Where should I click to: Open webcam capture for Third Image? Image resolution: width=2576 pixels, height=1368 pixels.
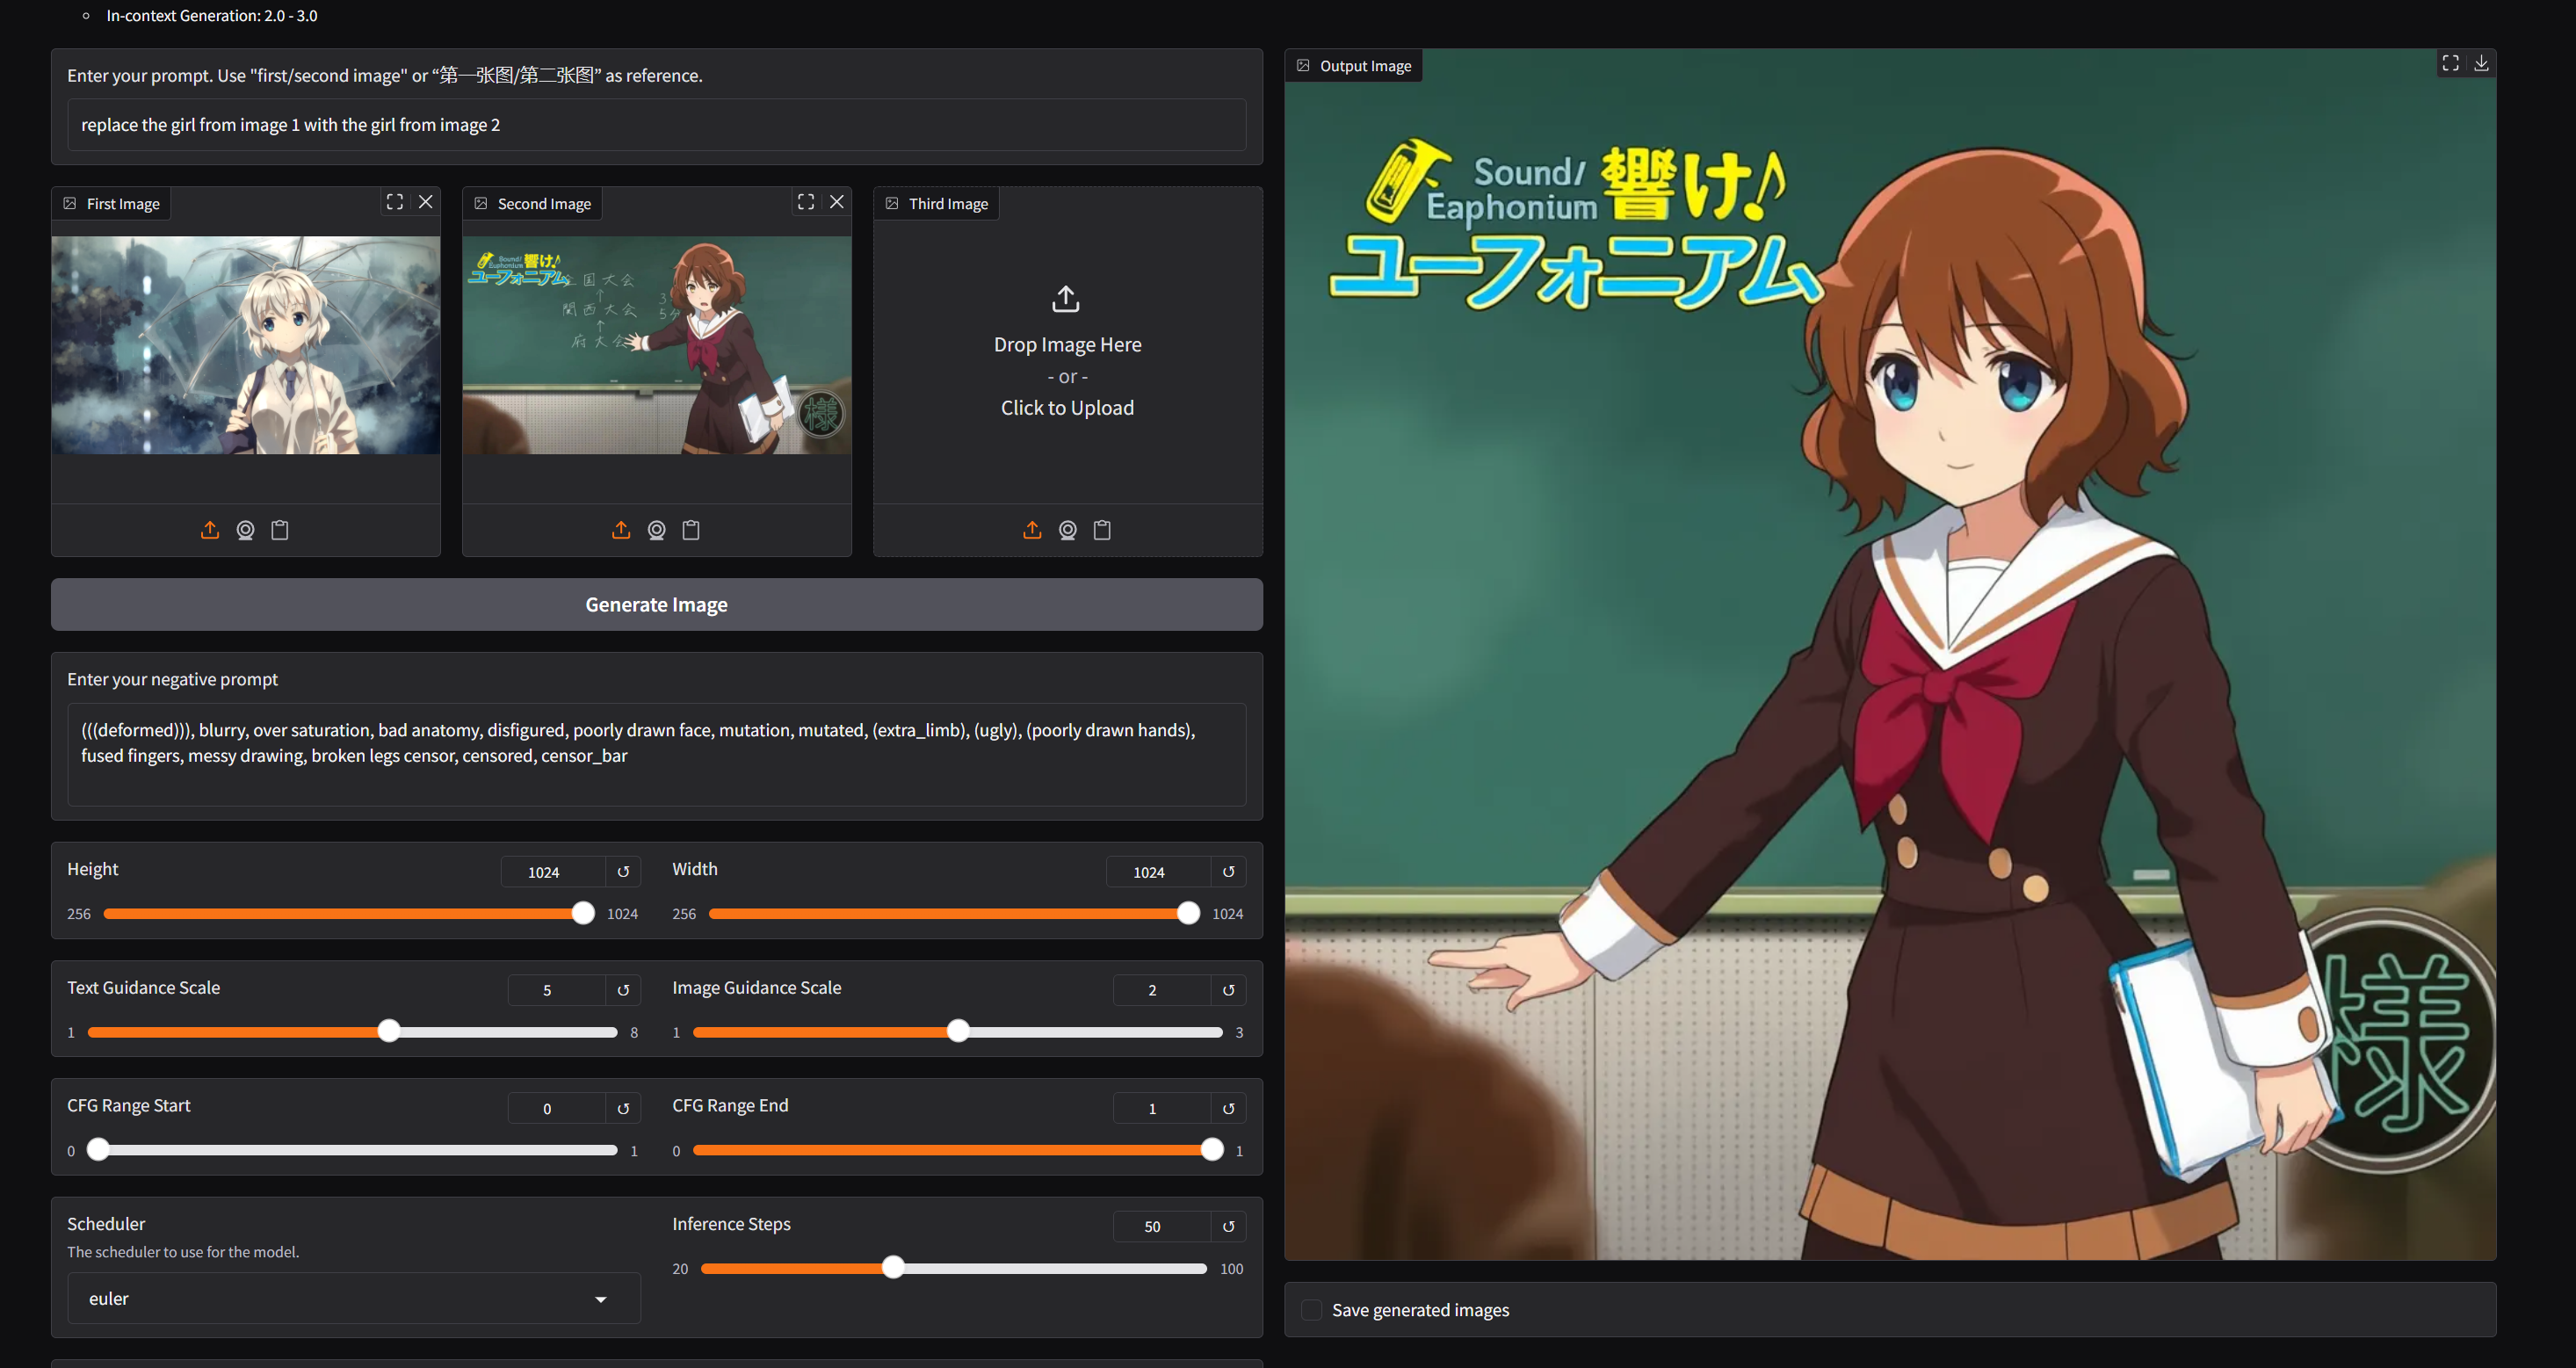(x=1067, y=530)
